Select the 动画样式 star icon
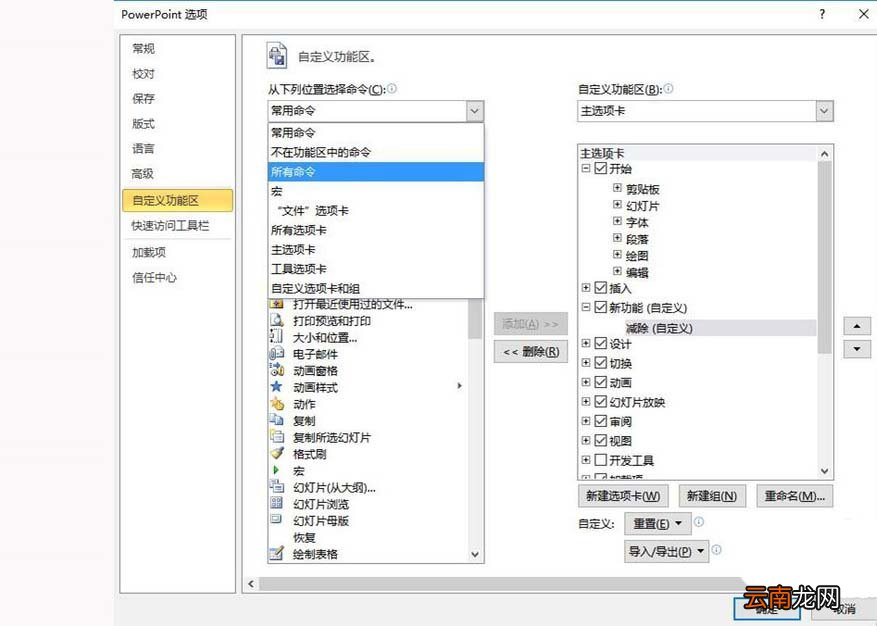 tap(276, 387)
